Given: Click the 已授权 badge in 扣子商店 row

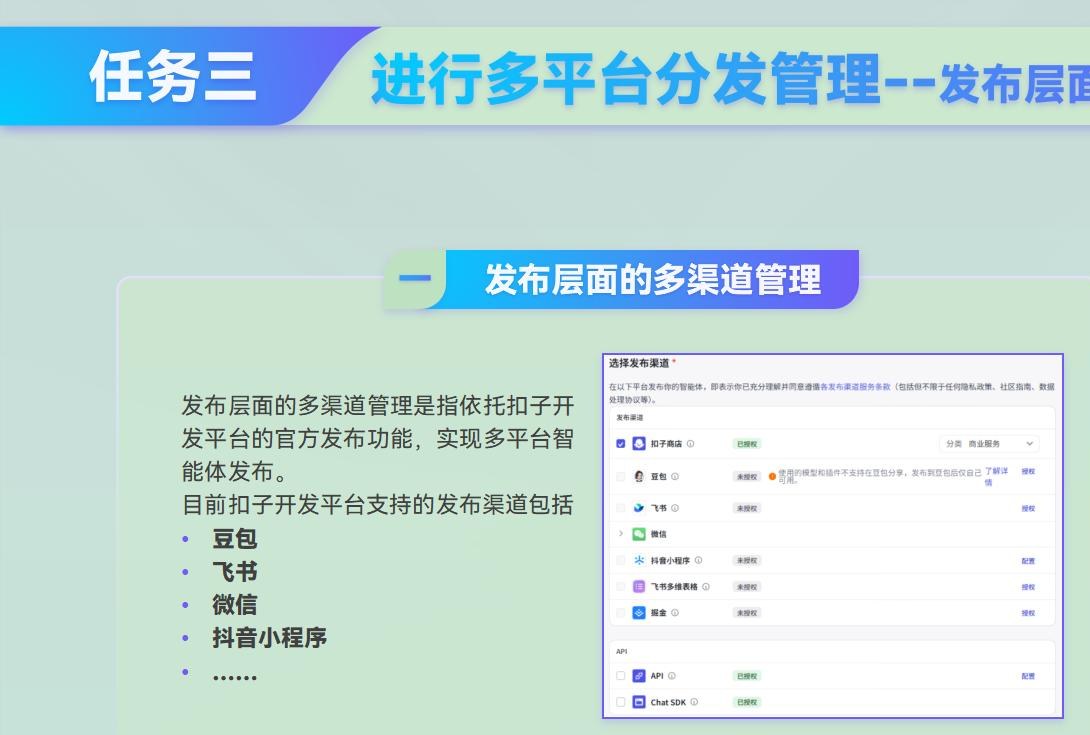Looking at the screenshot, I should pos(747,444).
